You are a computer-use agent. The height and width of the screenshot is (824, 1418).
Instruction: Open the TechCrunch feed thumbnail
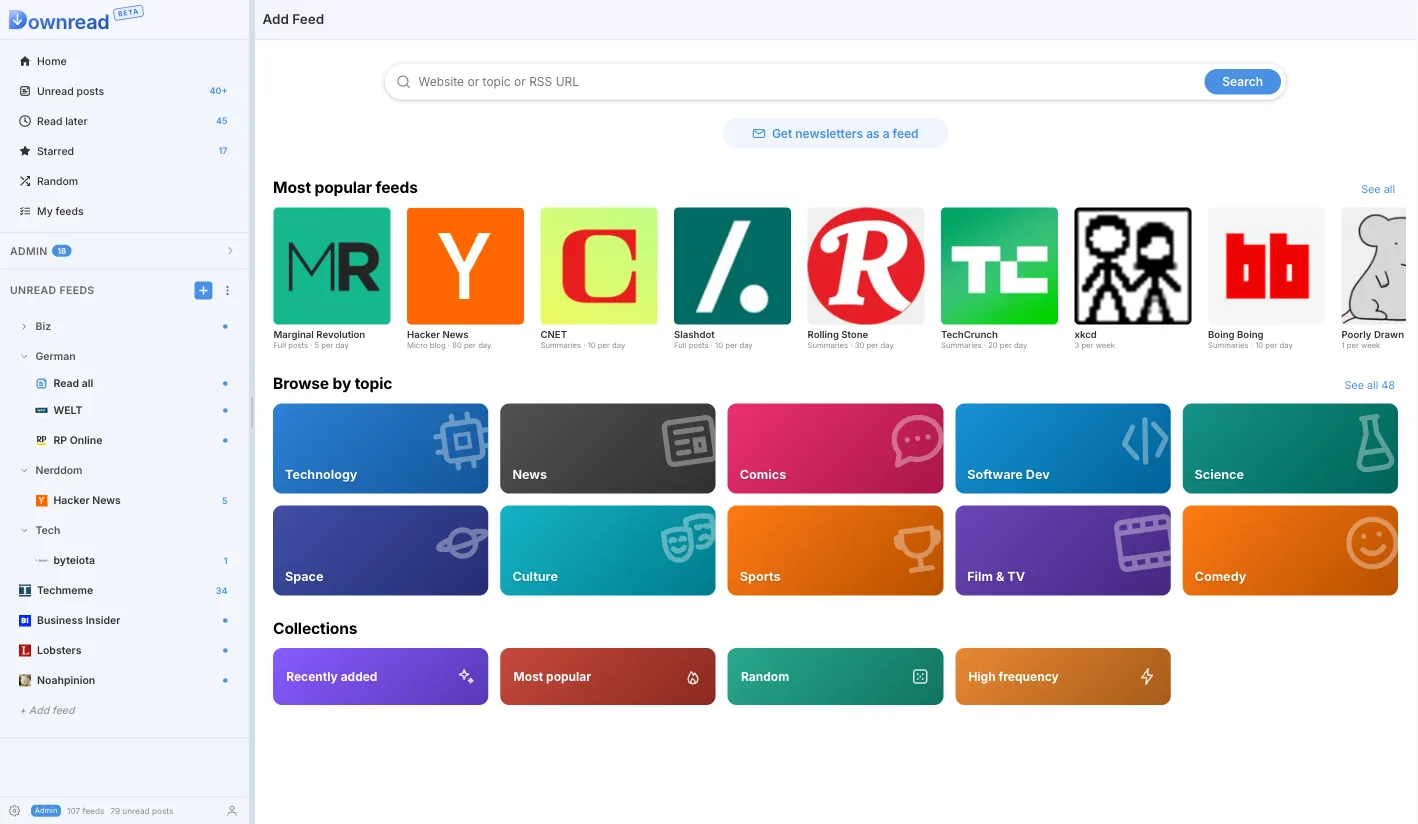[999, 266]
